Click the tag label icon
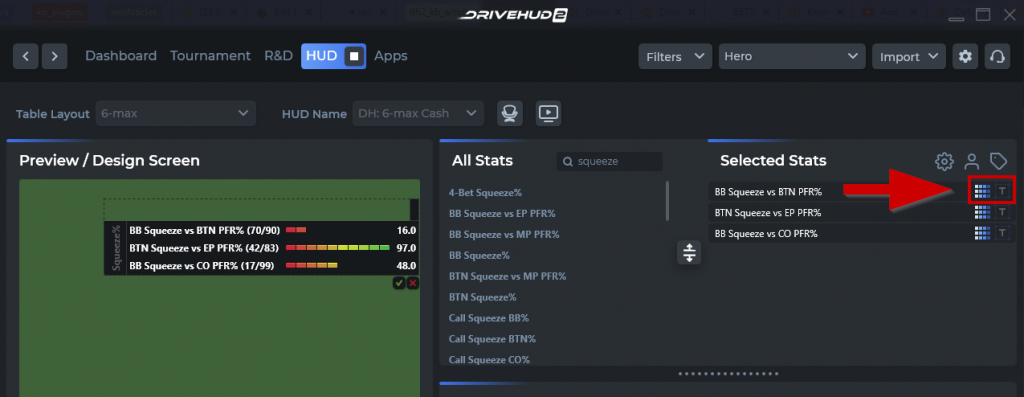This screenshot has width=1024, height=397. point(998,161)
